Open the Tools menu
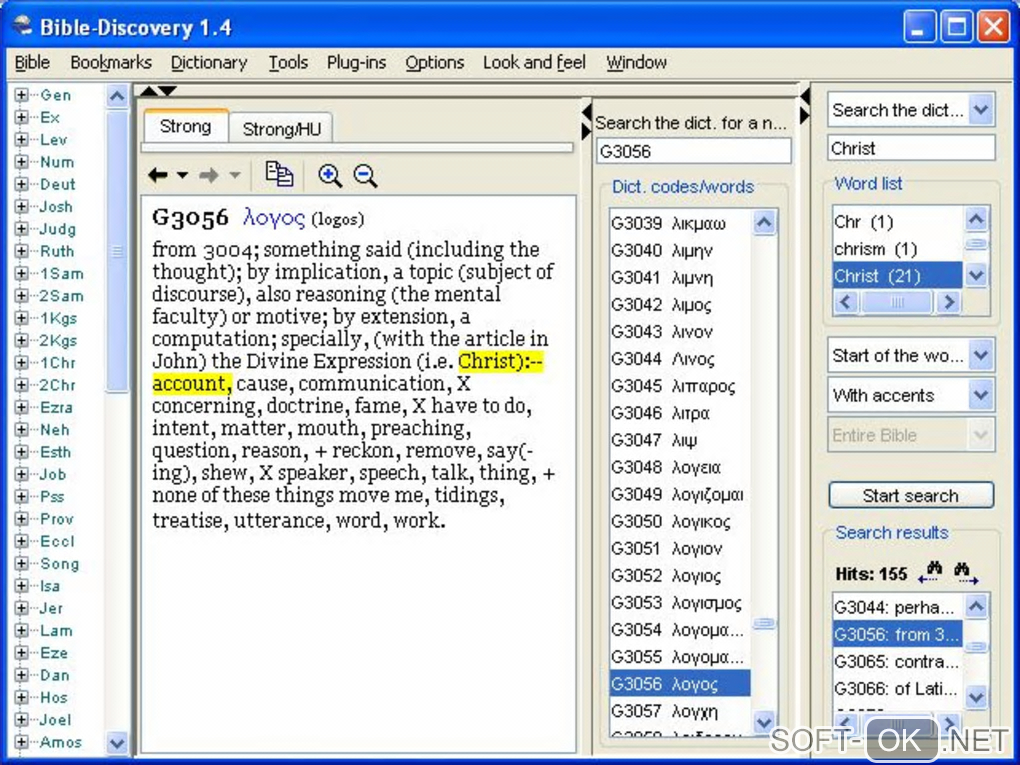This screenshot has height=765, width=1020. pyautogui.click(x=288, y=62)
